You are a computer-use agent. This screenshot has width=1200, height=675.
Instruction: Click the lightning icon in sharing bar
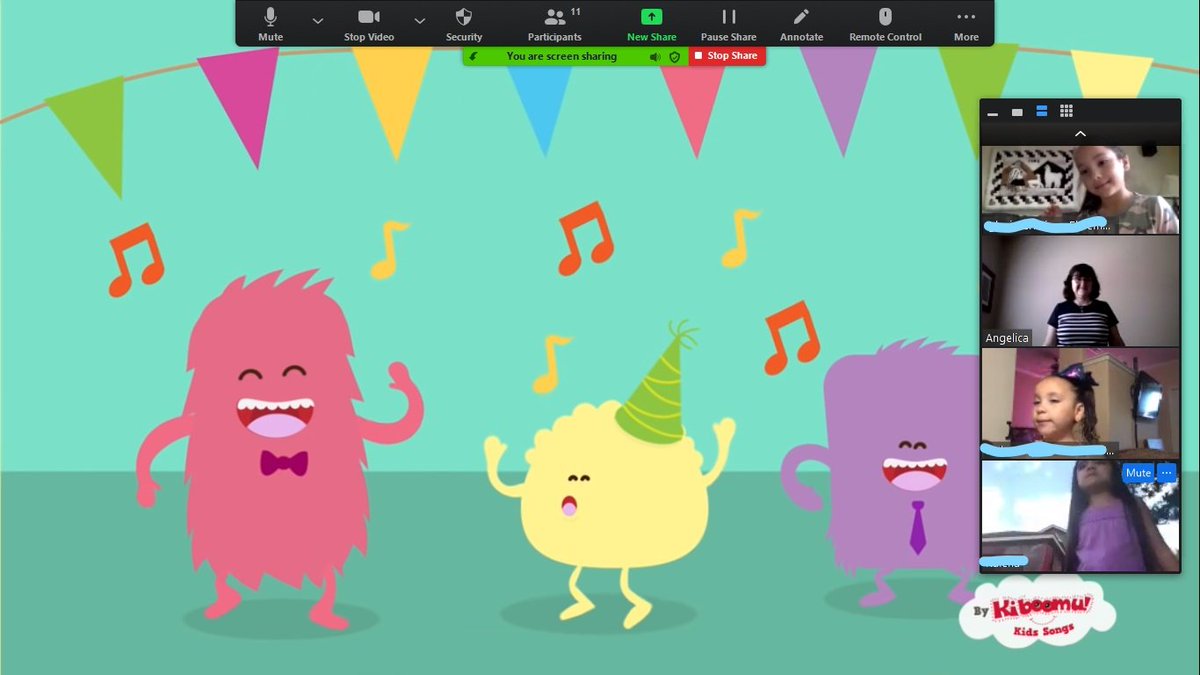473,57
